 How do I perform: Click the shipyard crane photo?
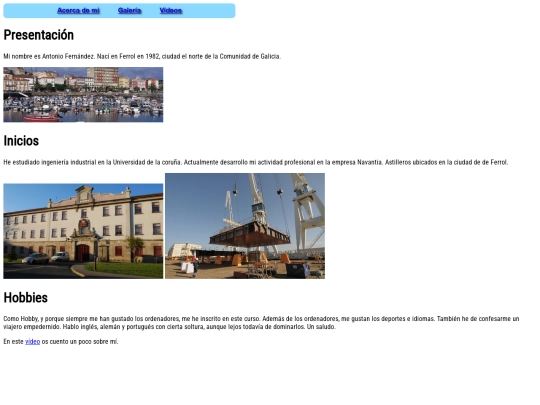245,226
